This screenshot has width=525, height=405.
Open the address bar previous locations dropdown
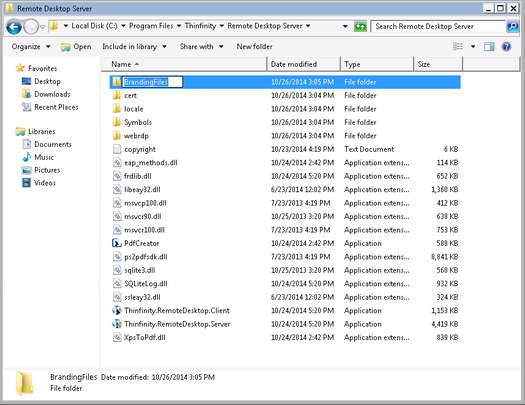345,26
